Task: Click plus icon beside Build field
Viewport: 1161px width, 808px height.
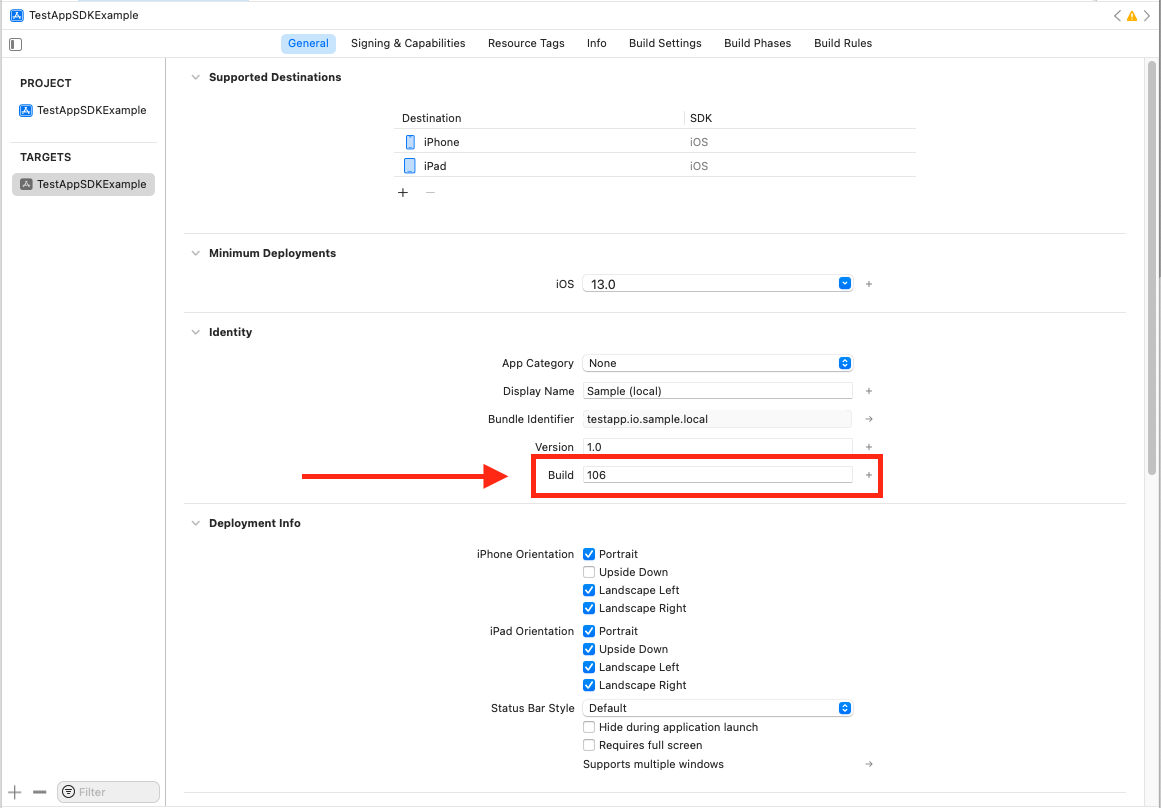Action: click(x=868, y=475)
